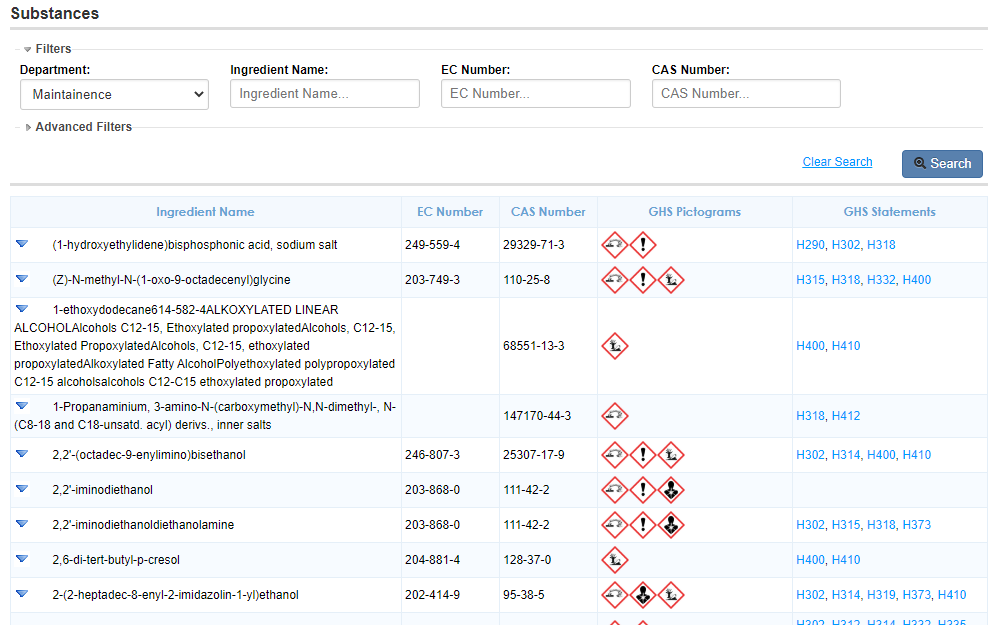Focus the Ingredient Name input field
The height and width of the screenshot is (625, 1000).
click(x=325, y=94)
